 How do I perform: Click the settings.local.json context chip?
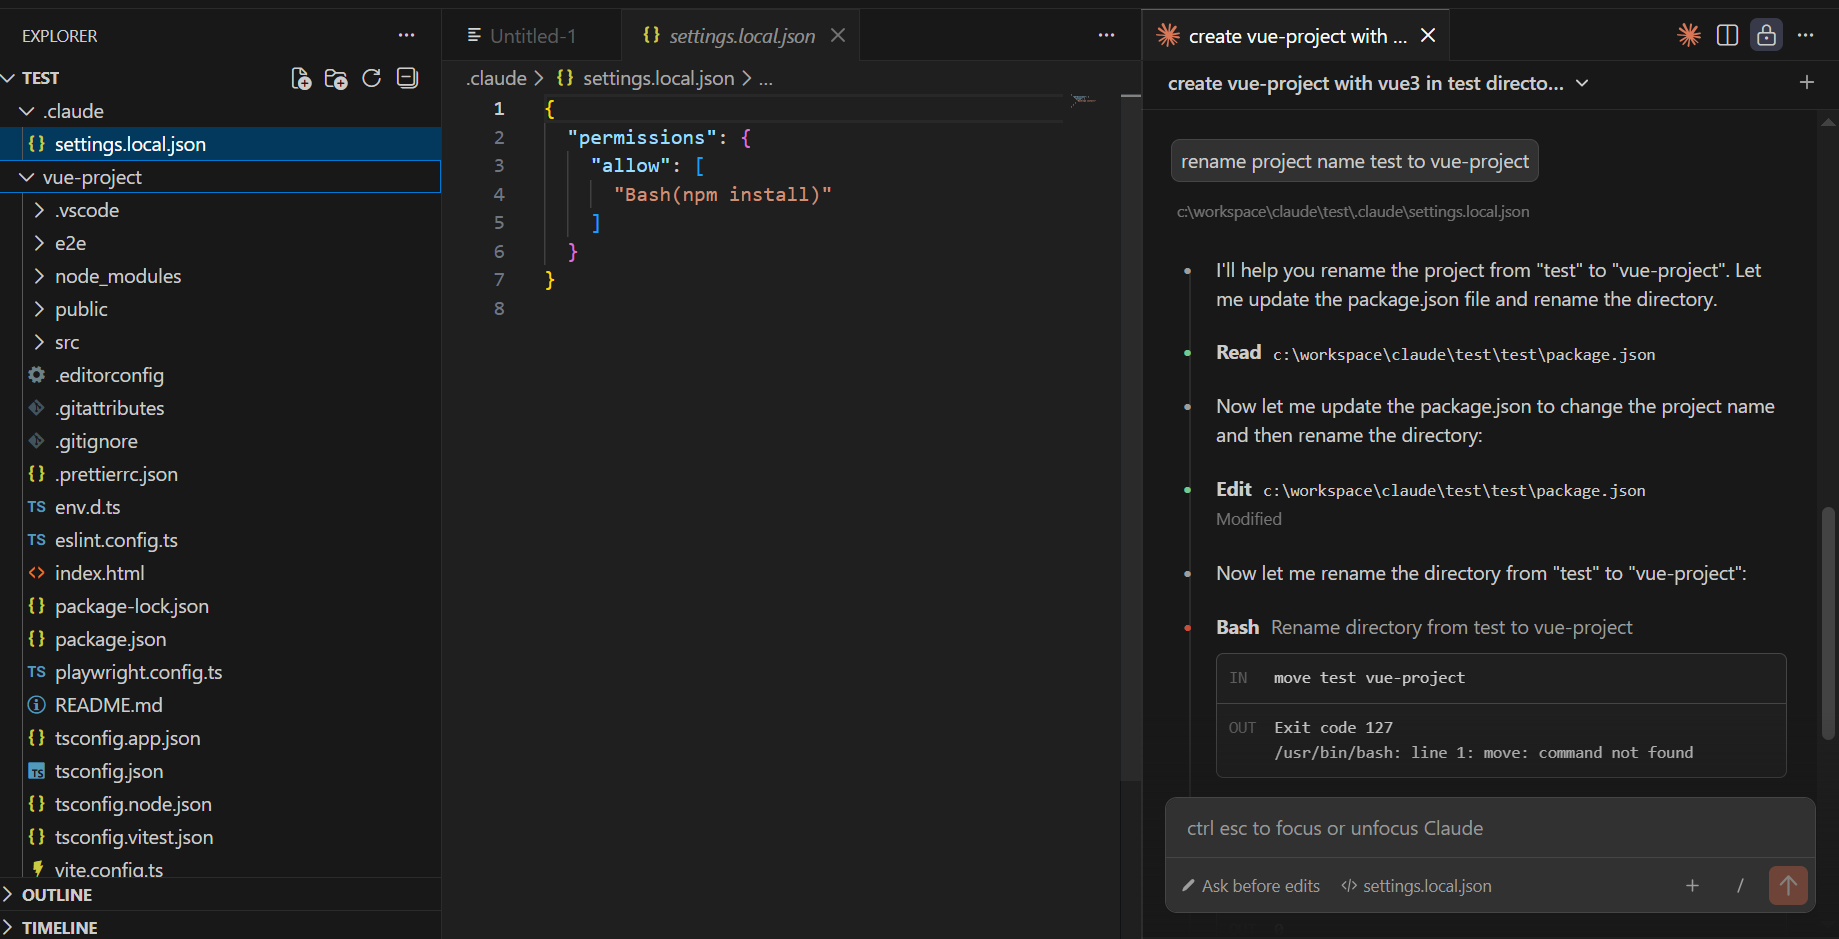tap(1416, 886)
